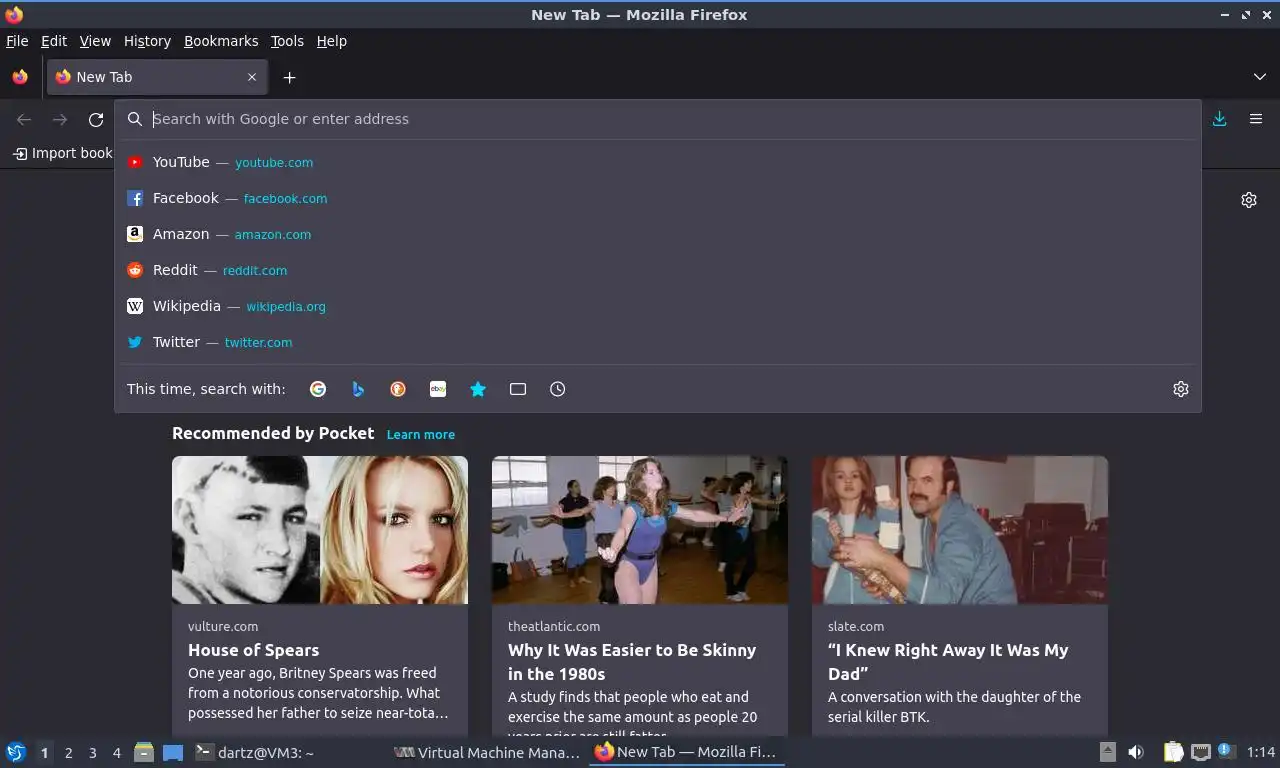Open the system application launcher in taskbar

pos(16,752)
